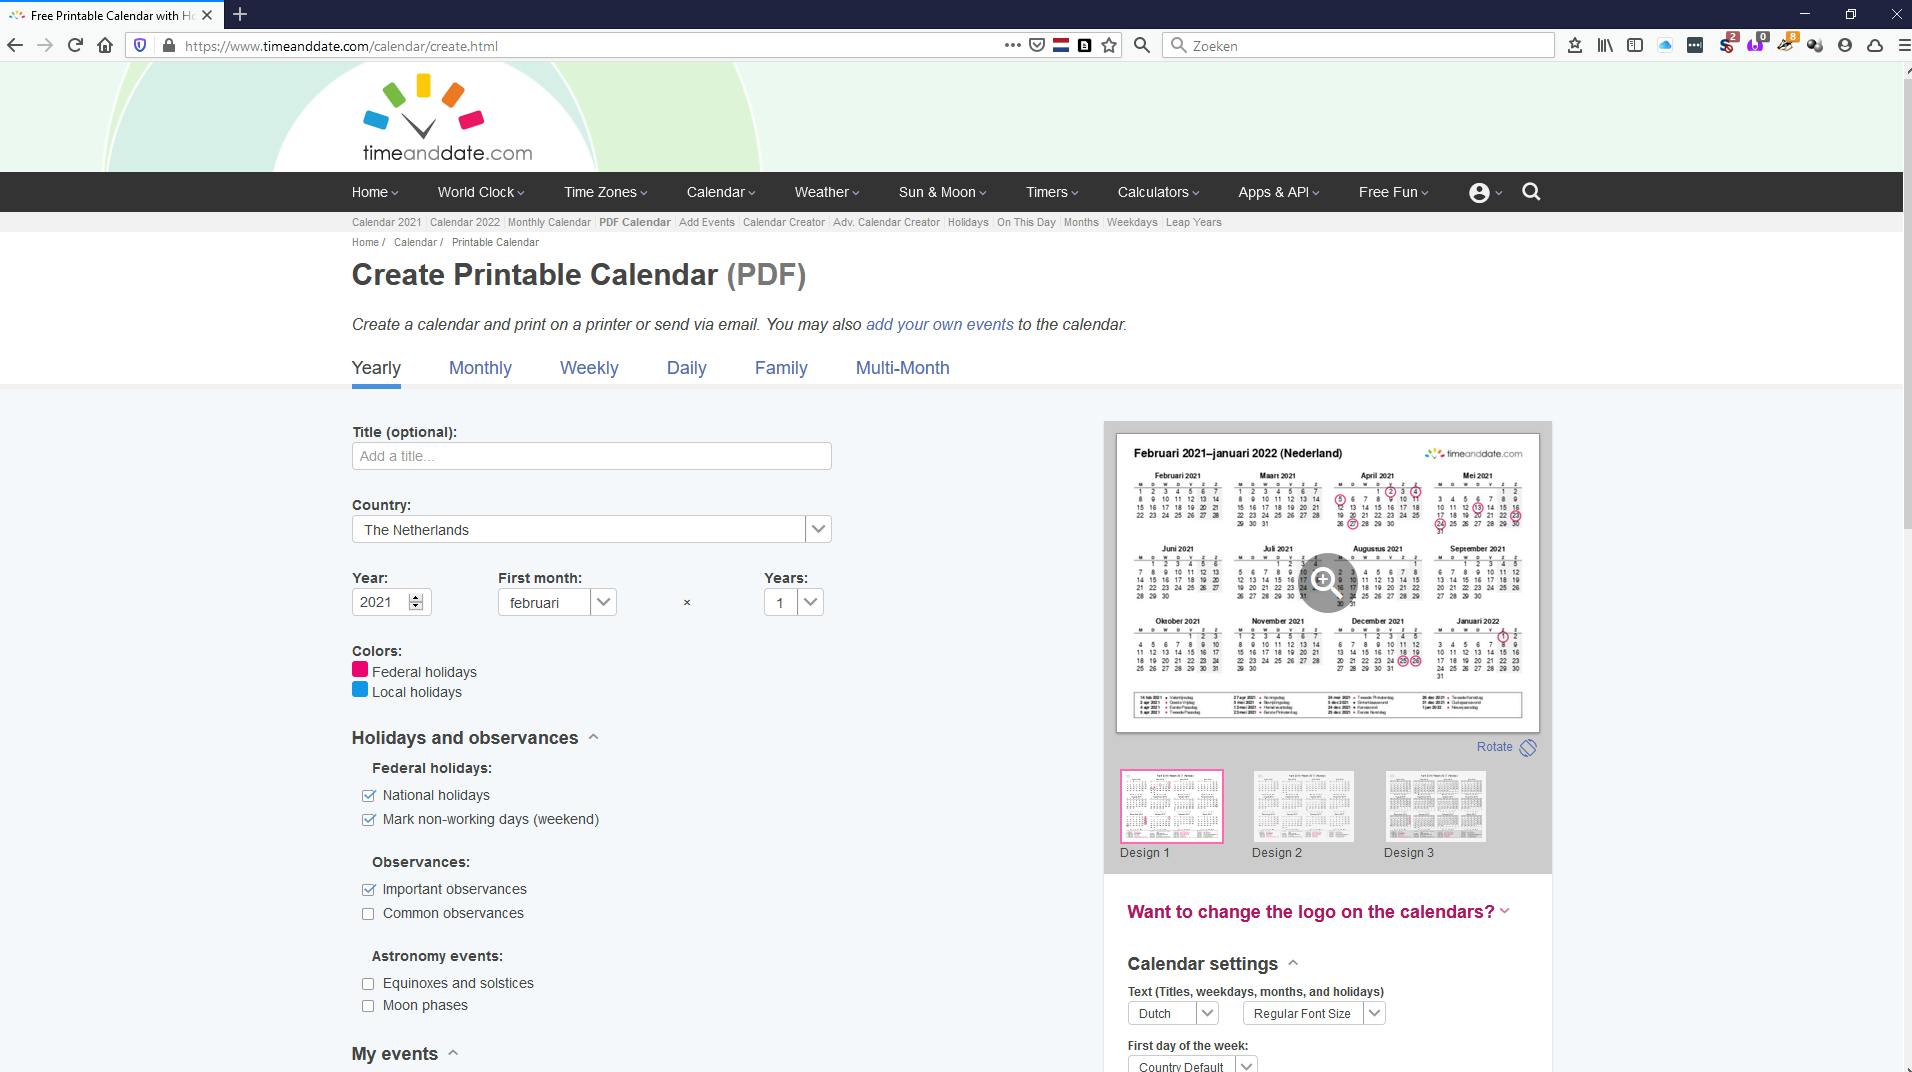1912x1072 pixels.
Task: Collapse the Calendar settings section
Action: click(x=1213, y=964)
